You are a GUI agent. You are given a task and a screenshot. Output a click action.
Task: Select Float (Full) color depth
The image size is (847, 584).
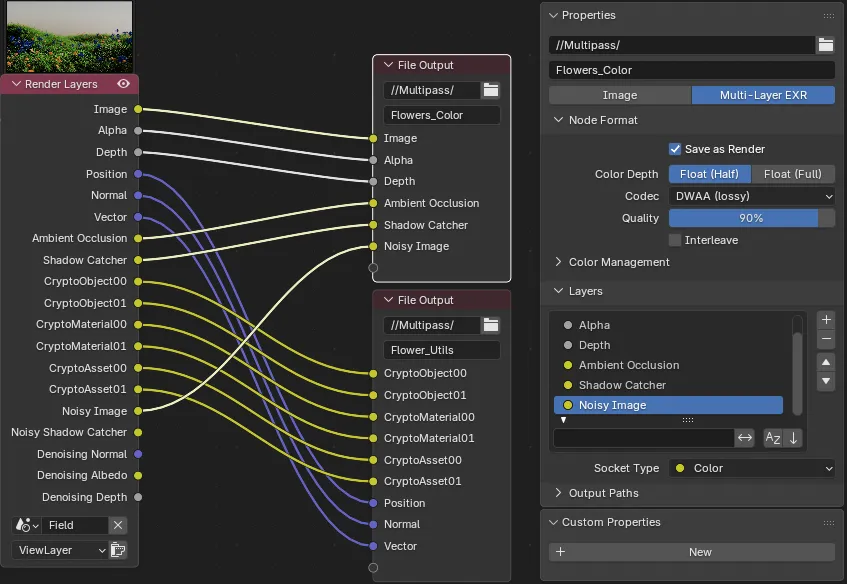coord(792,174)
